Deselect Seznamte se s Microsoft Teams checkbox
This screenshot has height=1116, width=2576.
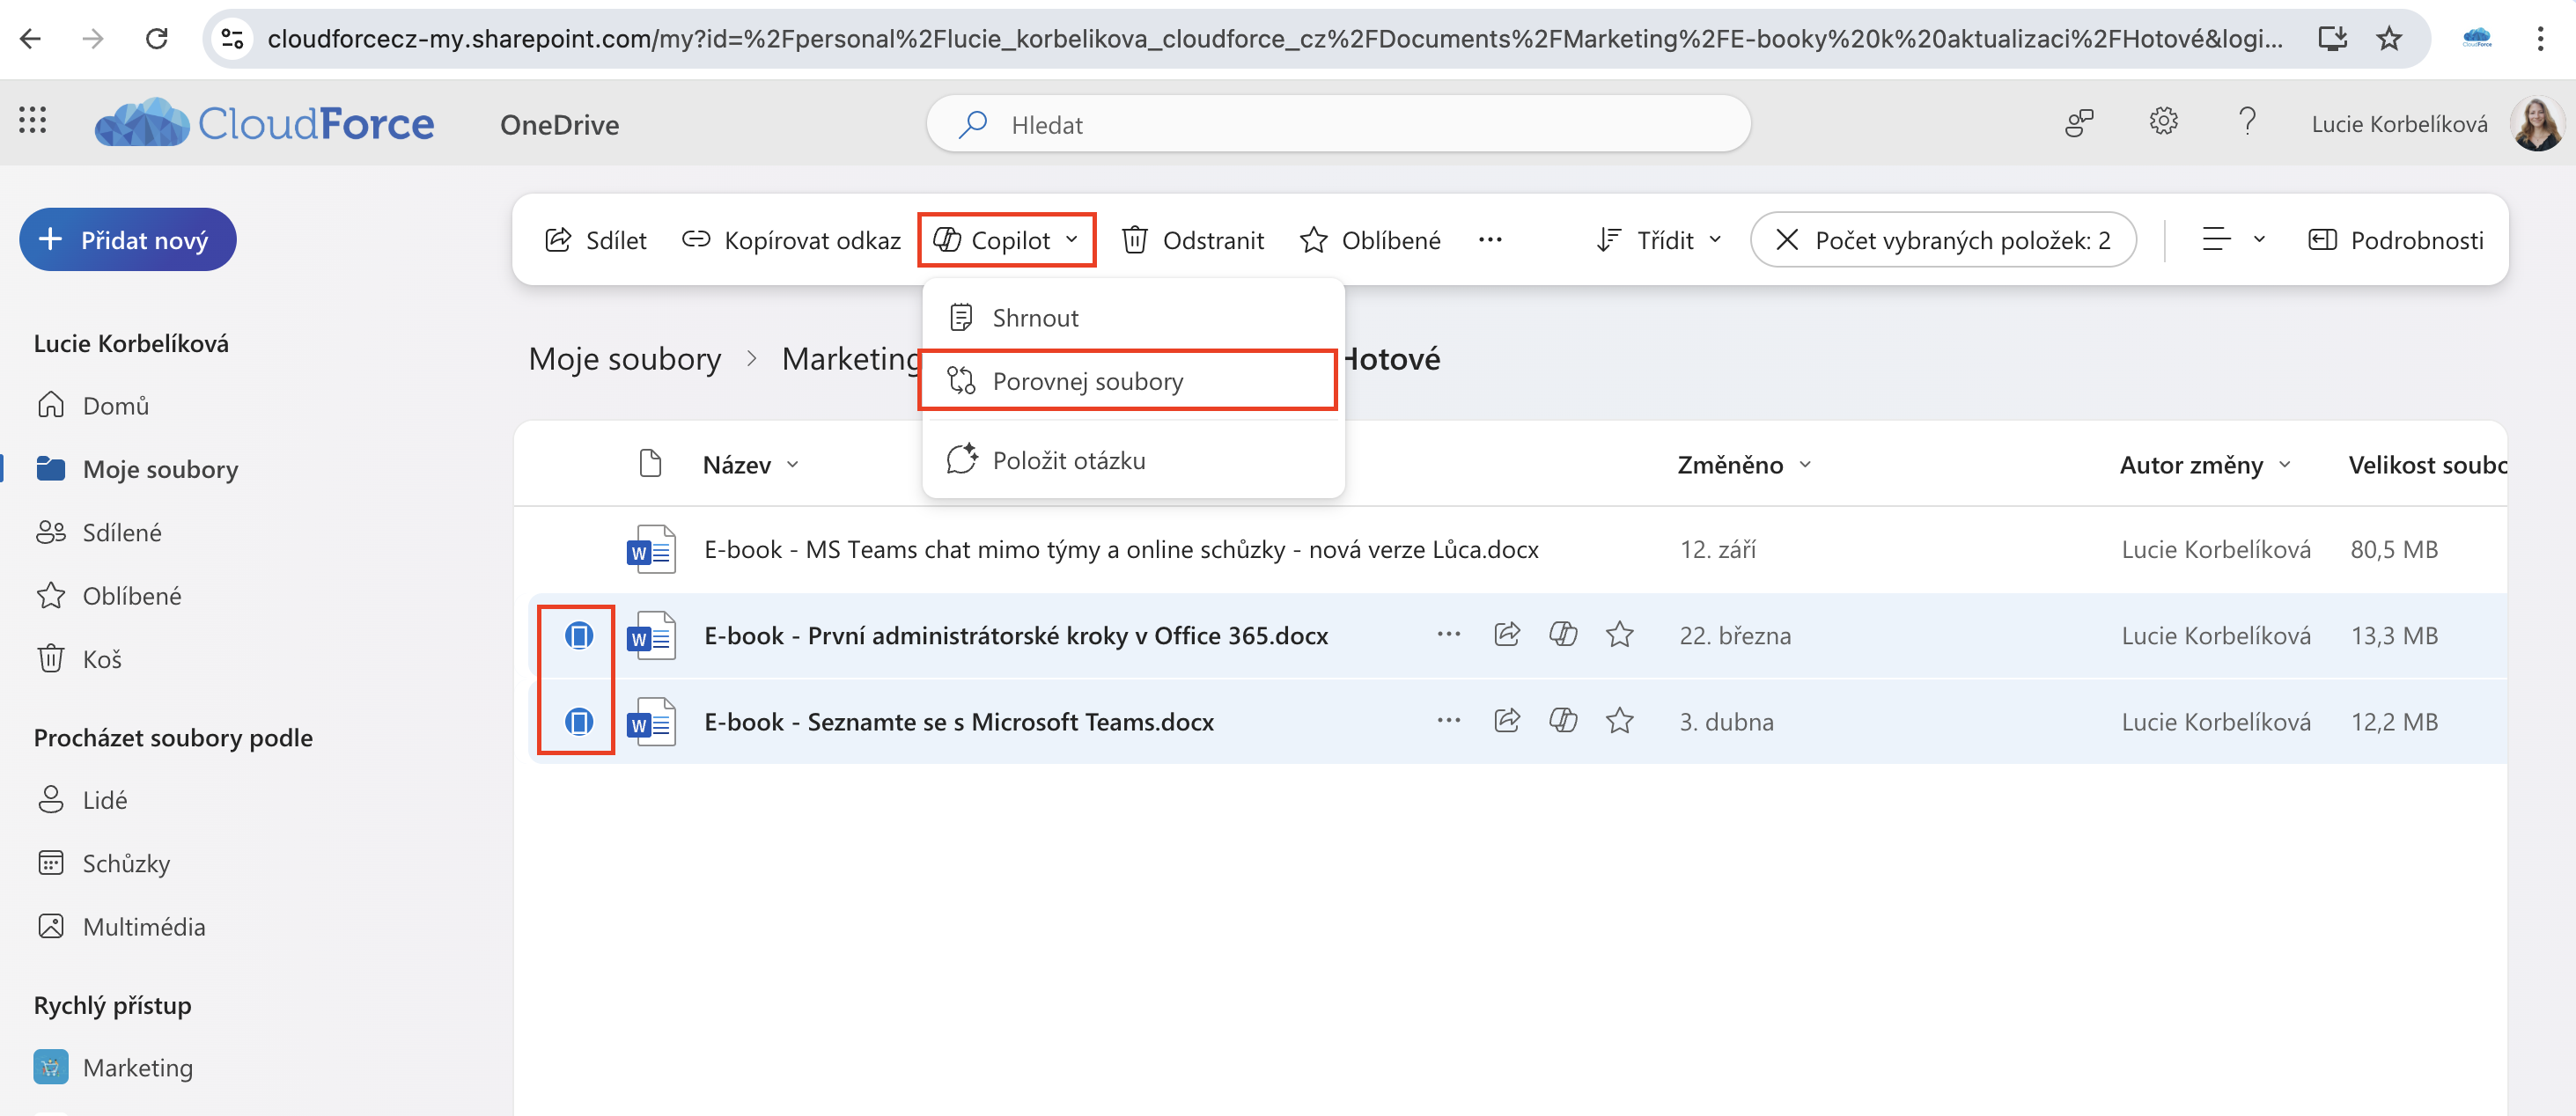pos(578,721)
